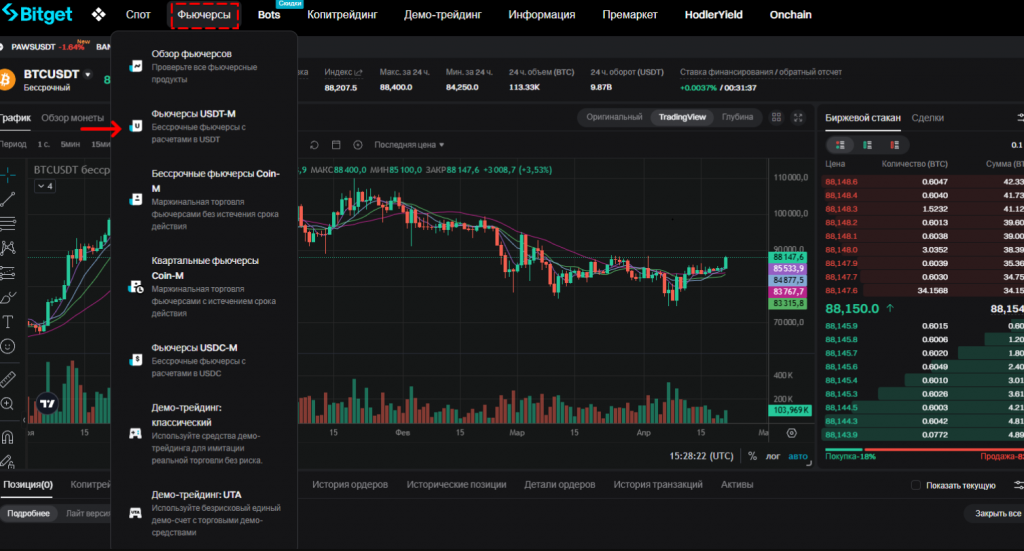Open the Позиция(0) tab

tap(27, 484)
